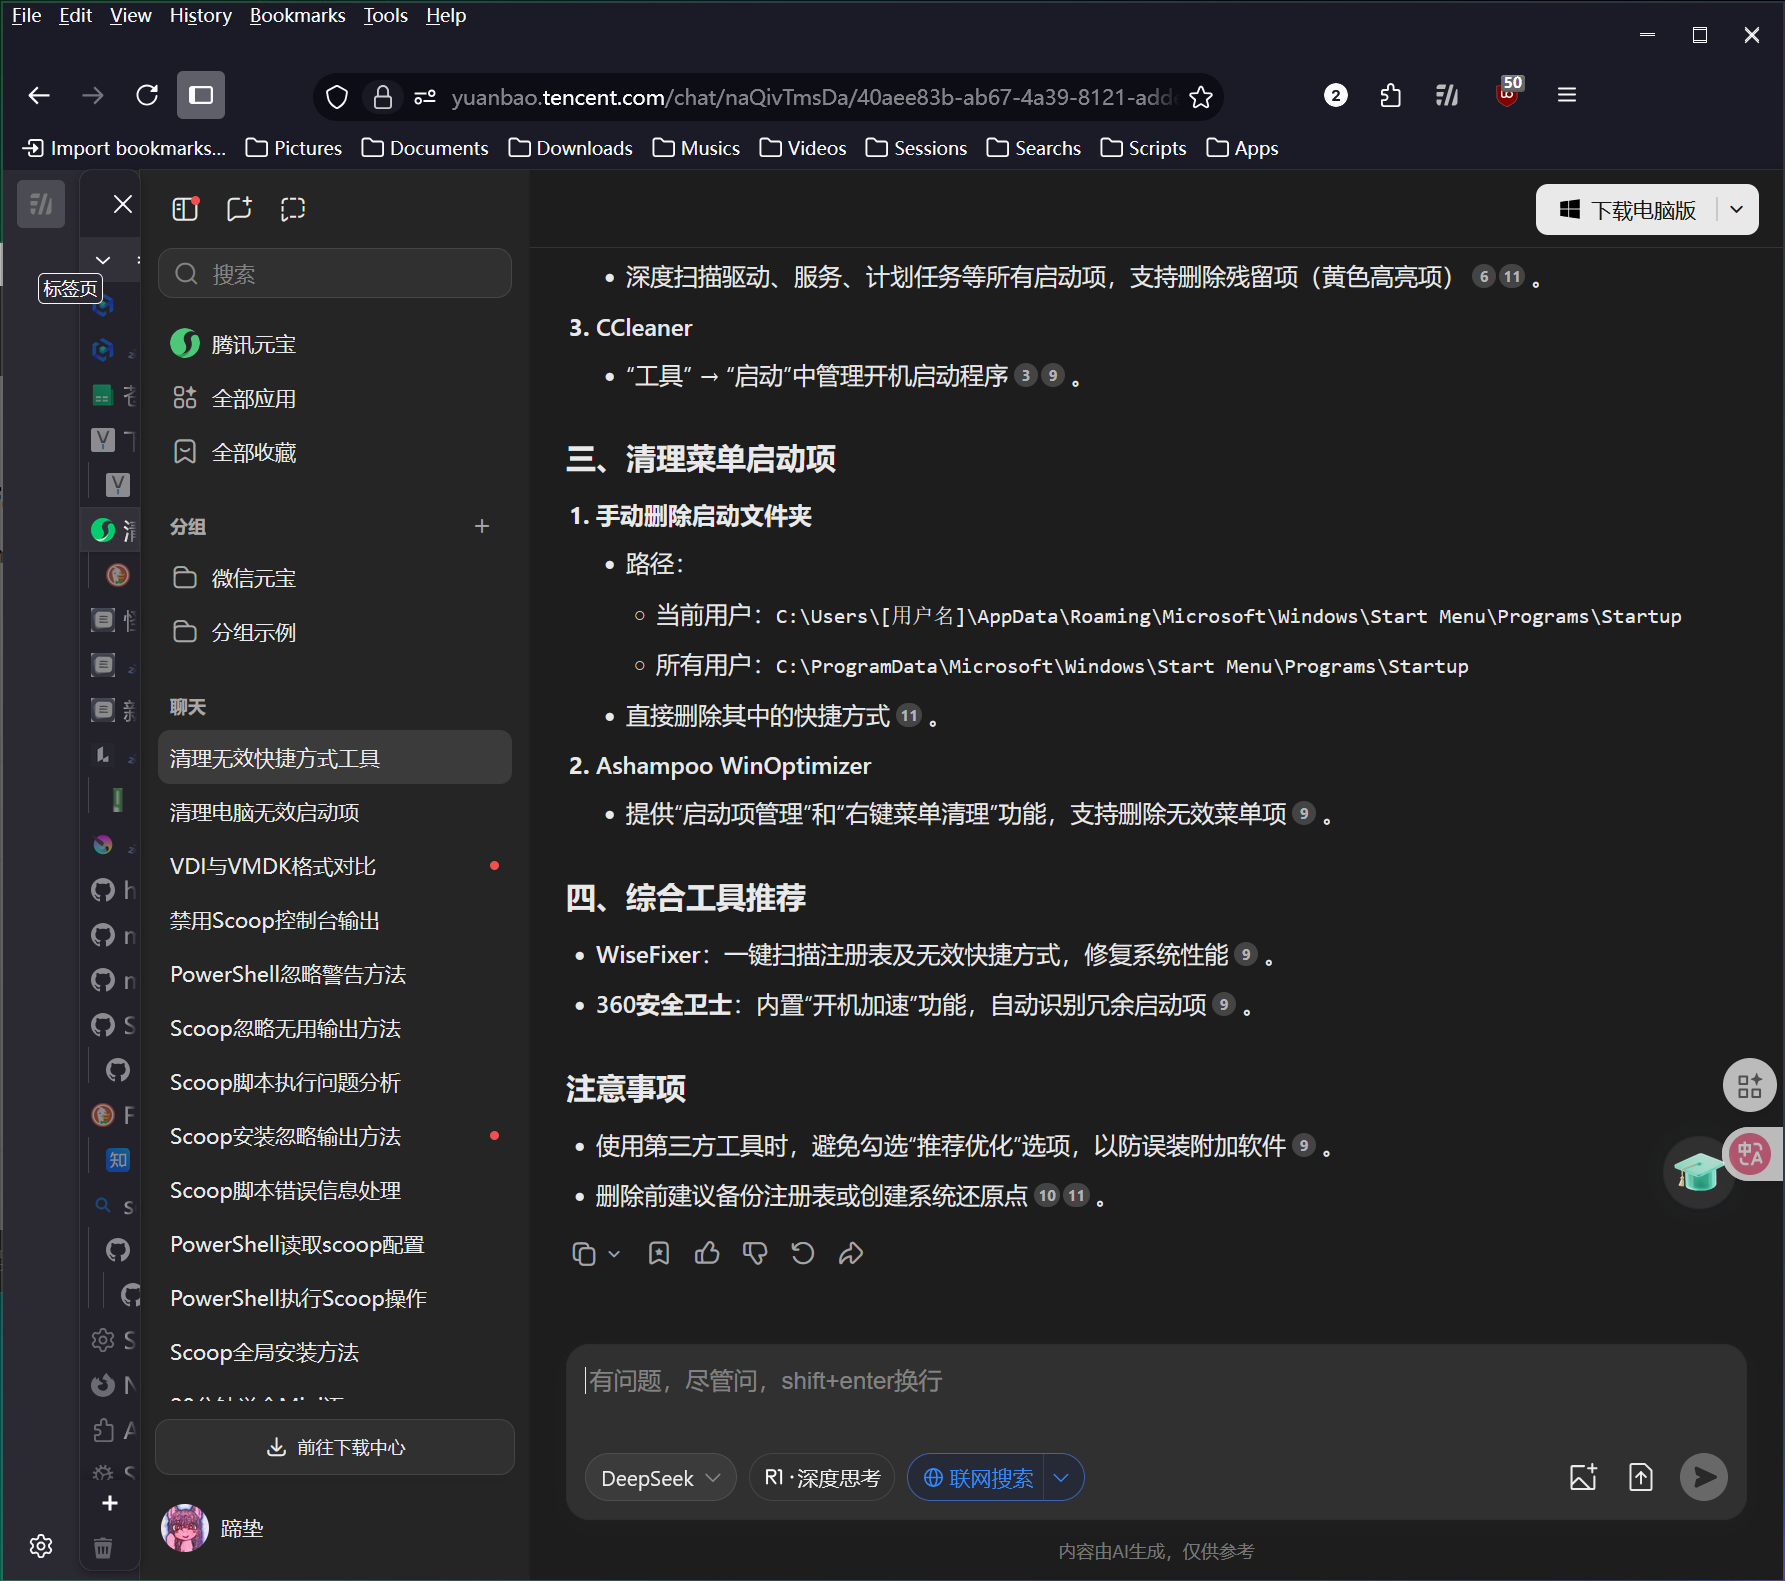Add a new tab with plus icon
1785x1581 pixels.
[110, 1503]
